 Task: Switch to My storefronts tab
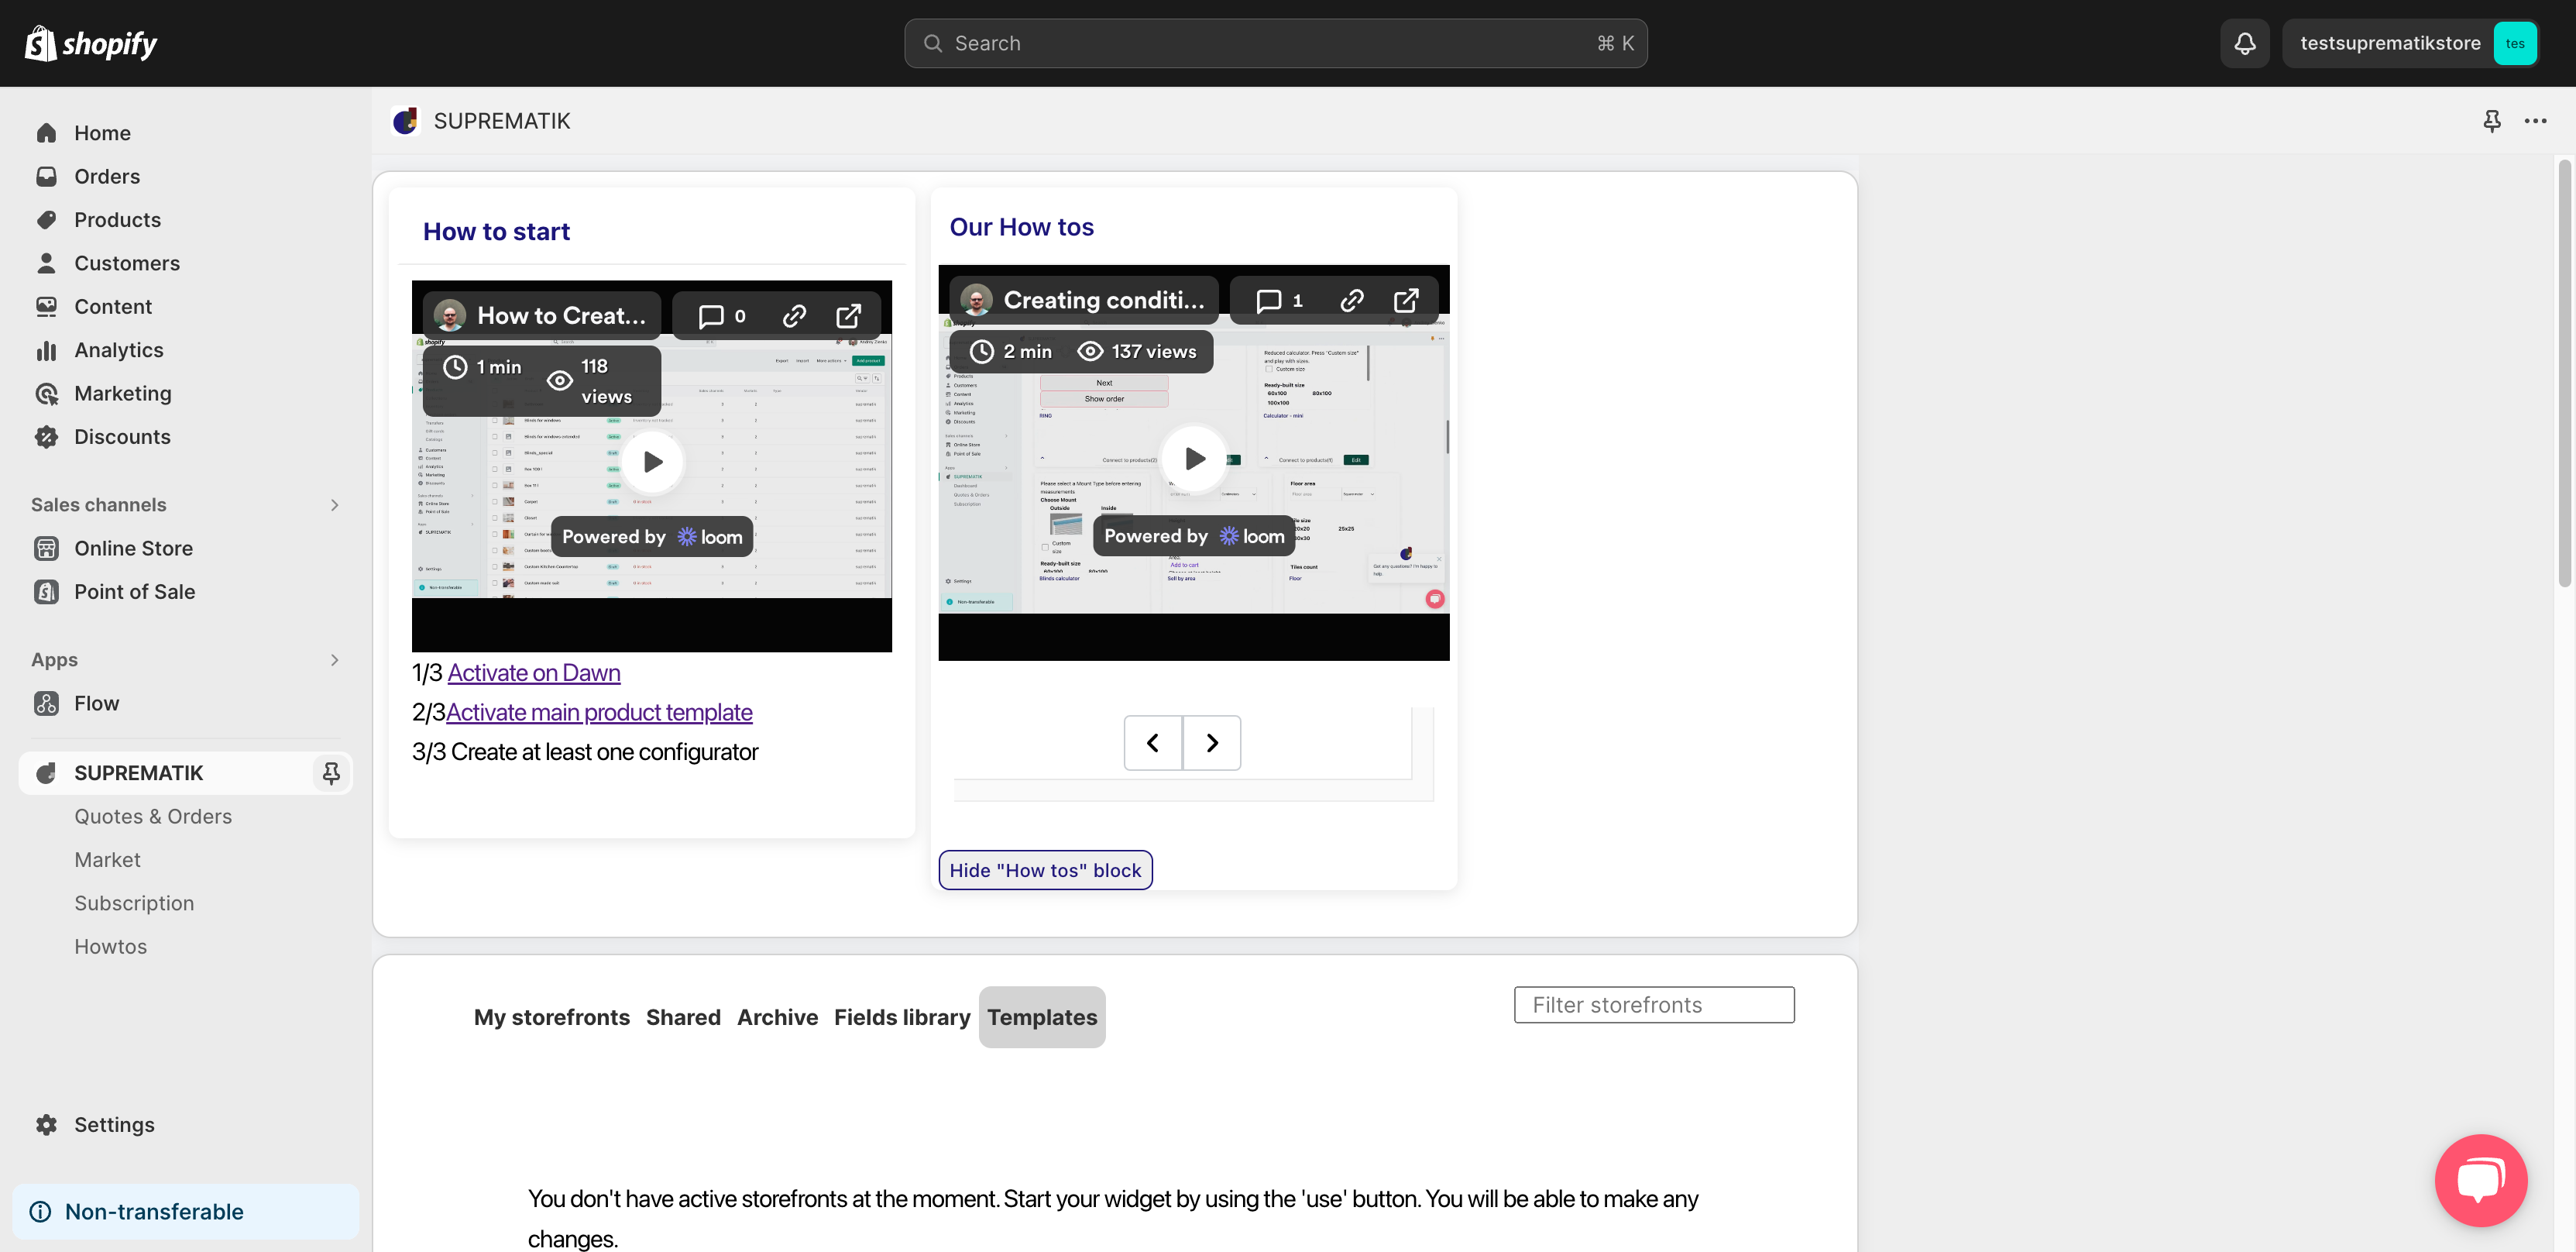[552, 1017]
